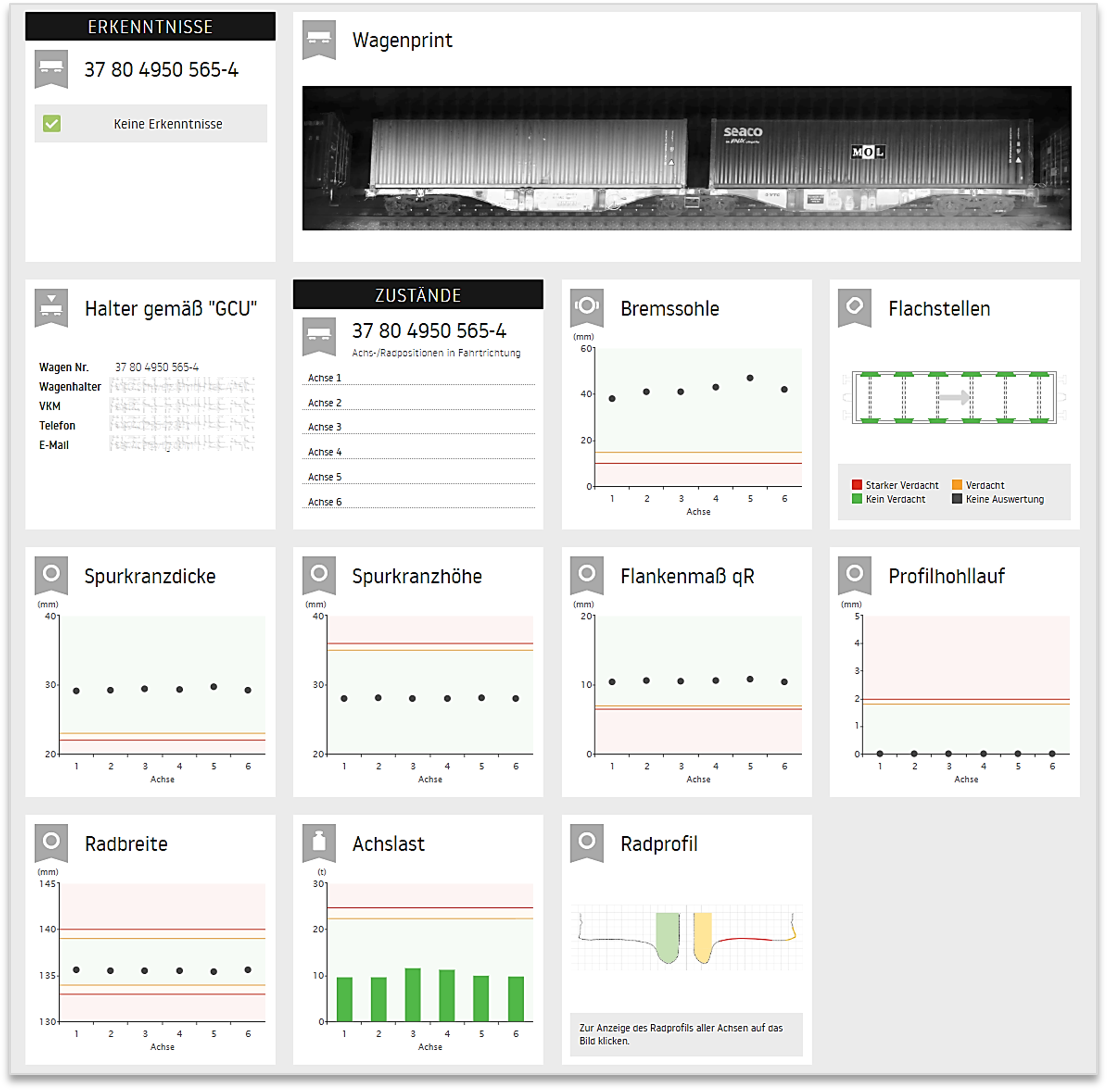1107x1090 pixels.
Task: Click the Halter gemäß GCU panel icon
Action: point(51,309)
